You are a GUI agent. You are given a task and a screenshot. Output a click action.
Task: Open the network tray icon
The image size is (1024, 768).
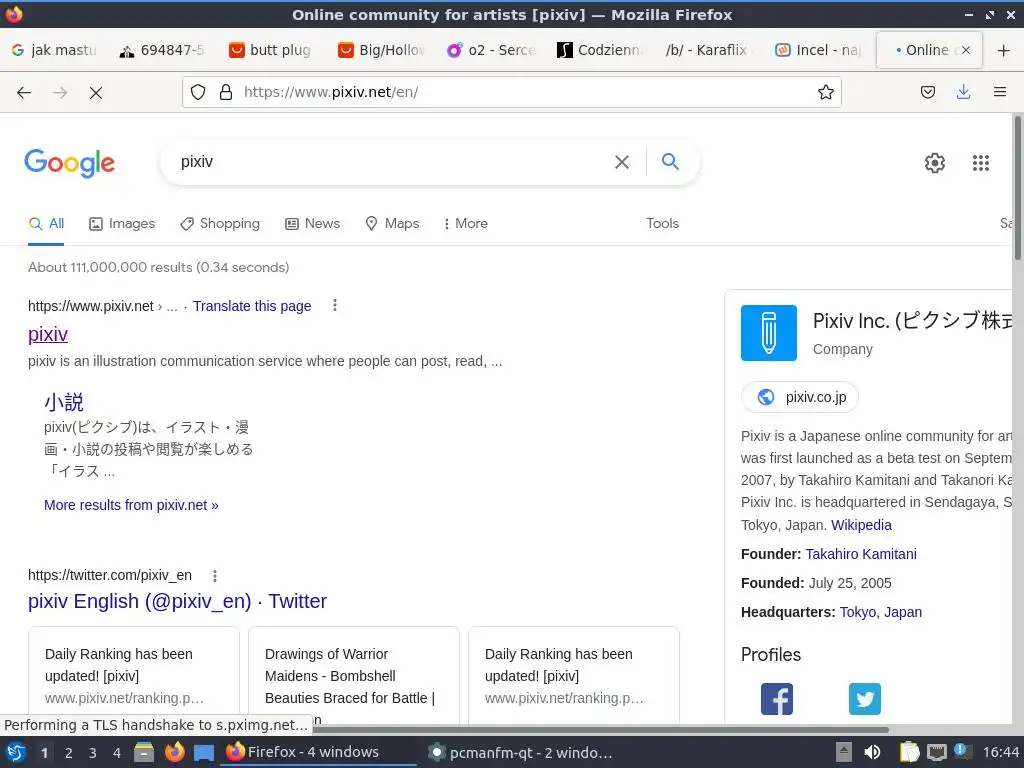[936, 752]
